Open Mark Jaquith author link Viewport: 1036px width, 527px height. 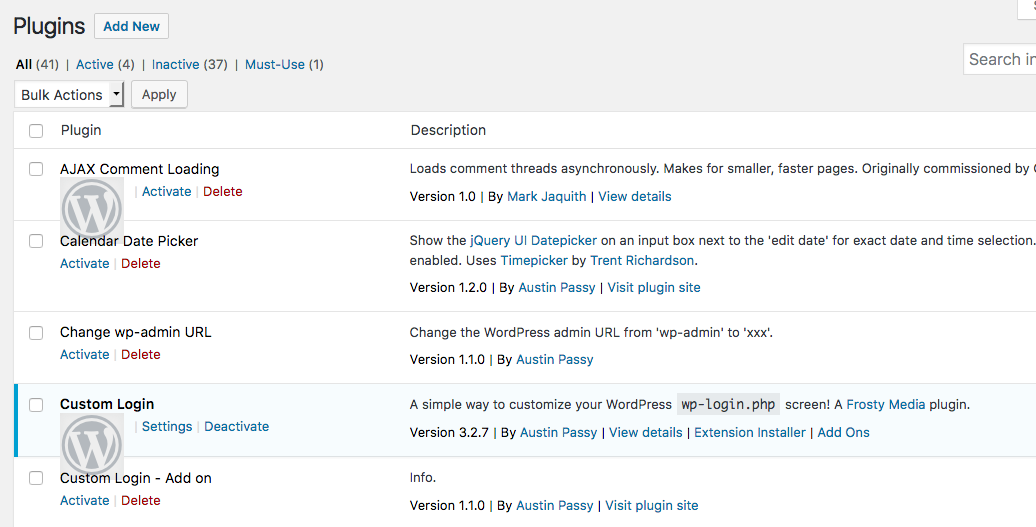pos(546,196)
